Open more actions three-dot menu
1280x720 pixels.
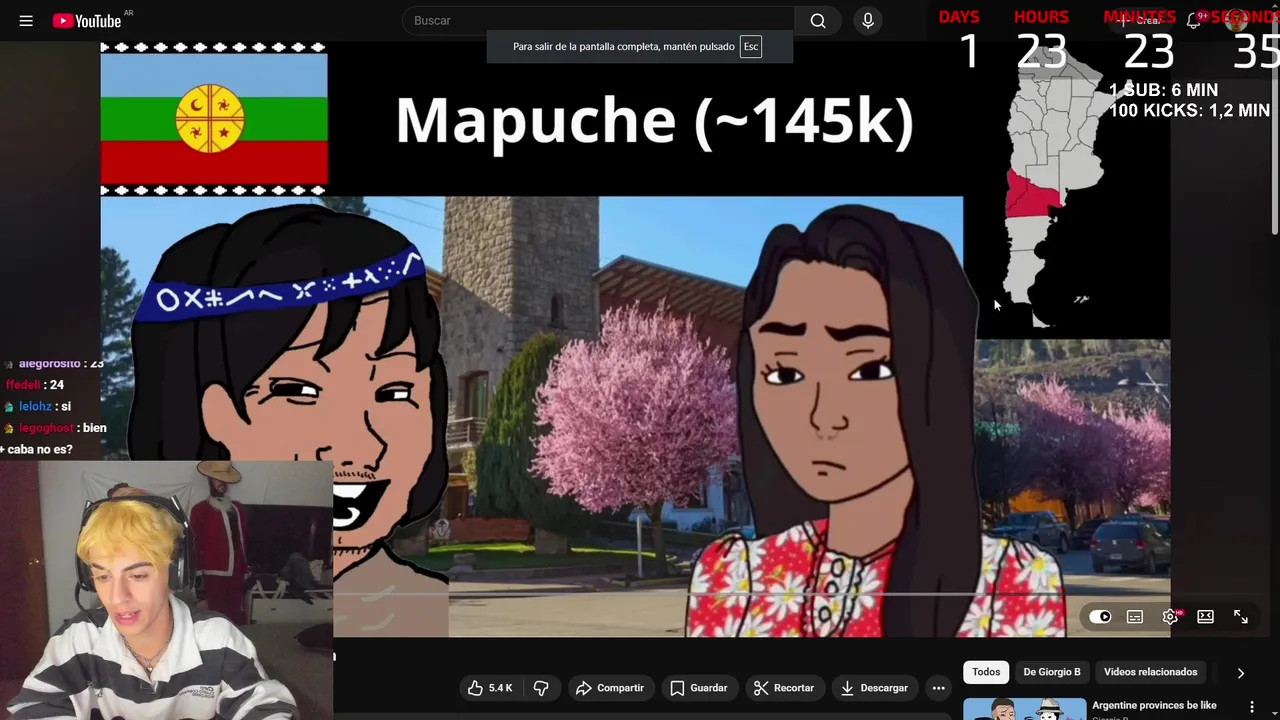click(x=938, y=688)
